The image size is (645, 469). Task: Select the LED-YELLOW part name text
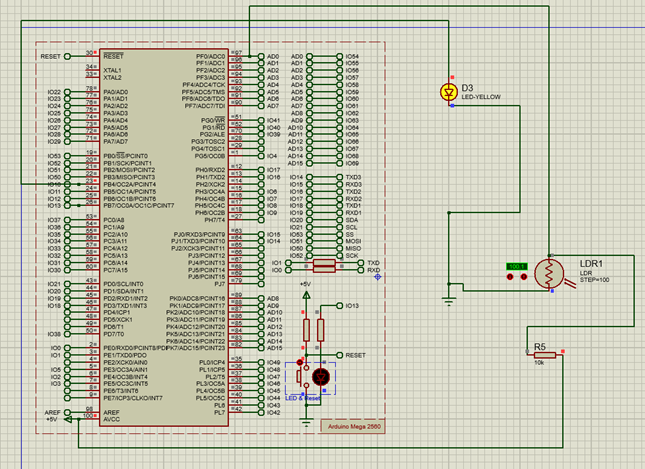[481, 96]
